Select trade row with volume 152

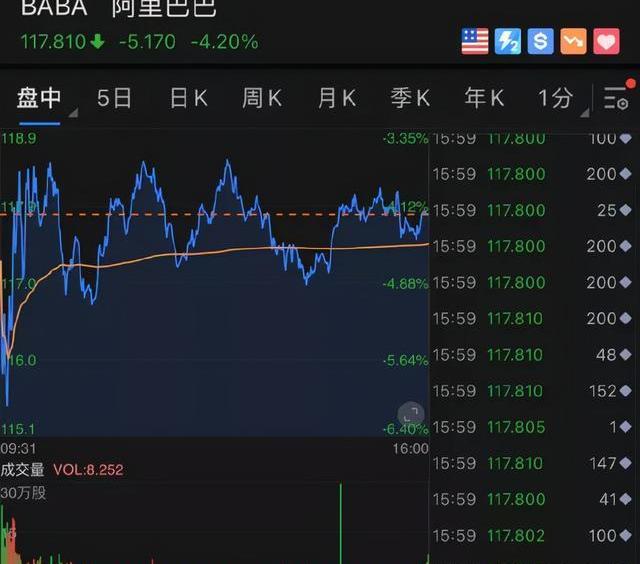[x=532, y=391]
